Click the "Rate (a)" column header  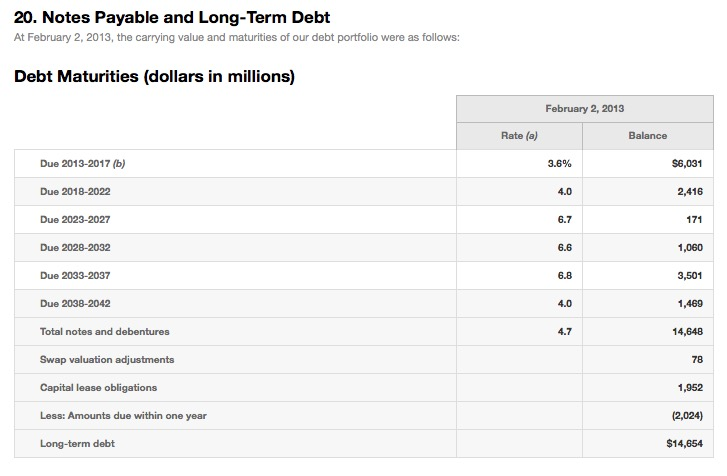519,136
